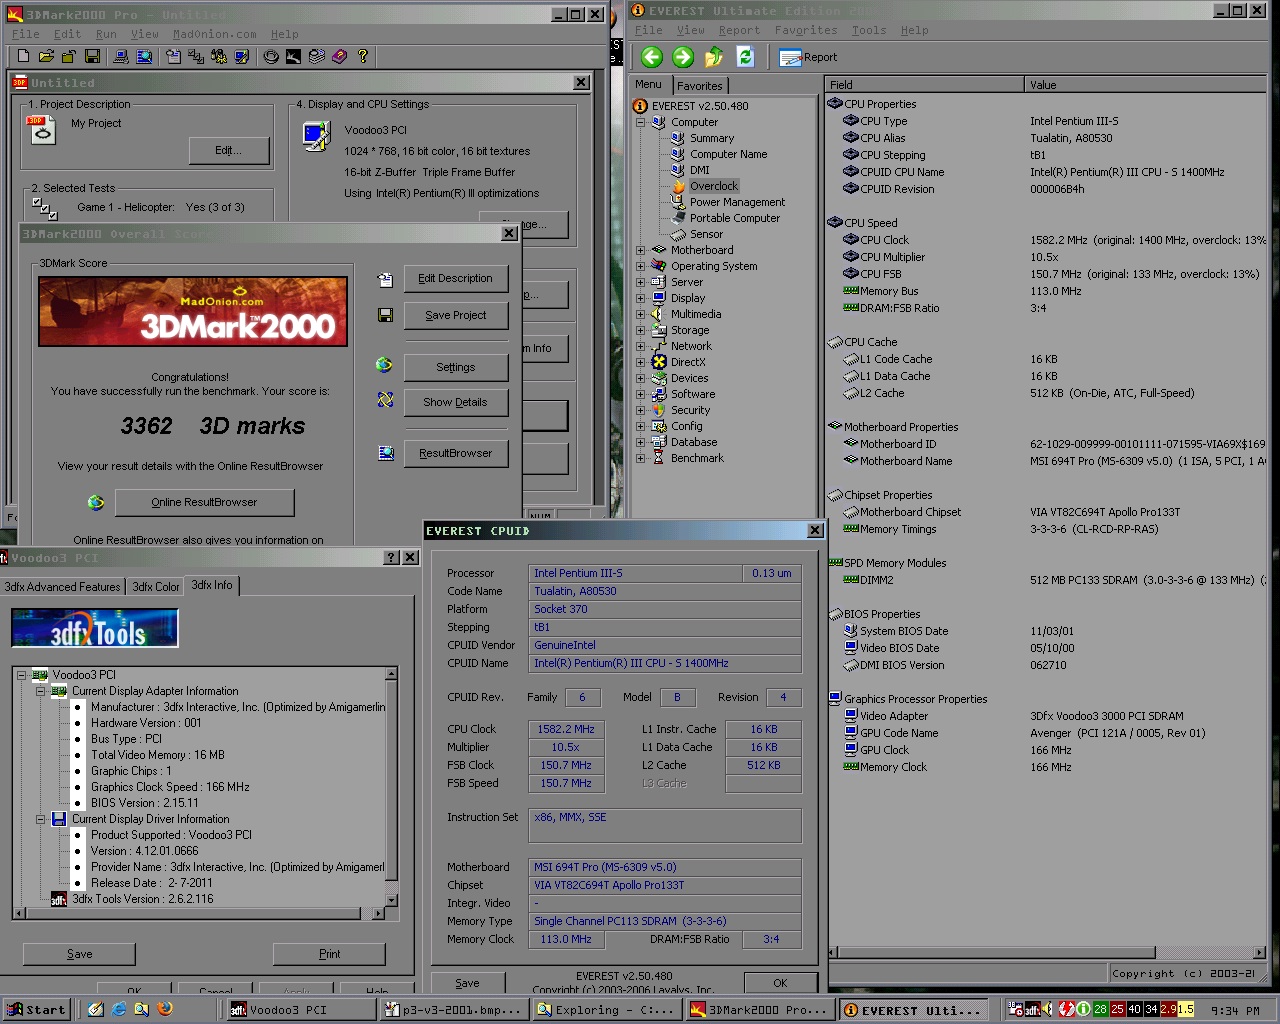Select Summary under Computer in EVEREST
The image size is (1280, 1024).
pyautogui.click(x=711, y=138)
